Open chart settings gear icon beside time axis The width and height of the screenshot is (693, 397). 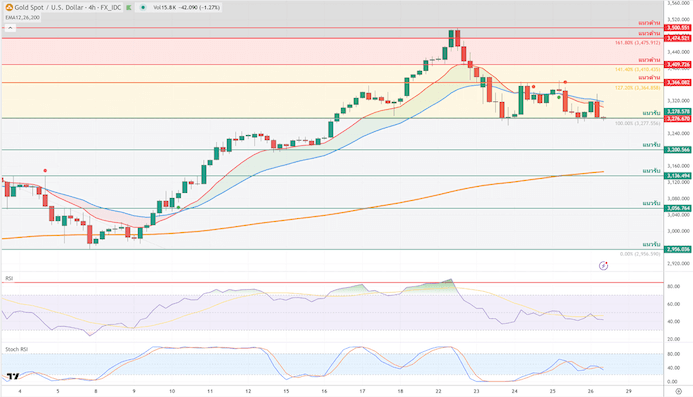tap(678, 391)
